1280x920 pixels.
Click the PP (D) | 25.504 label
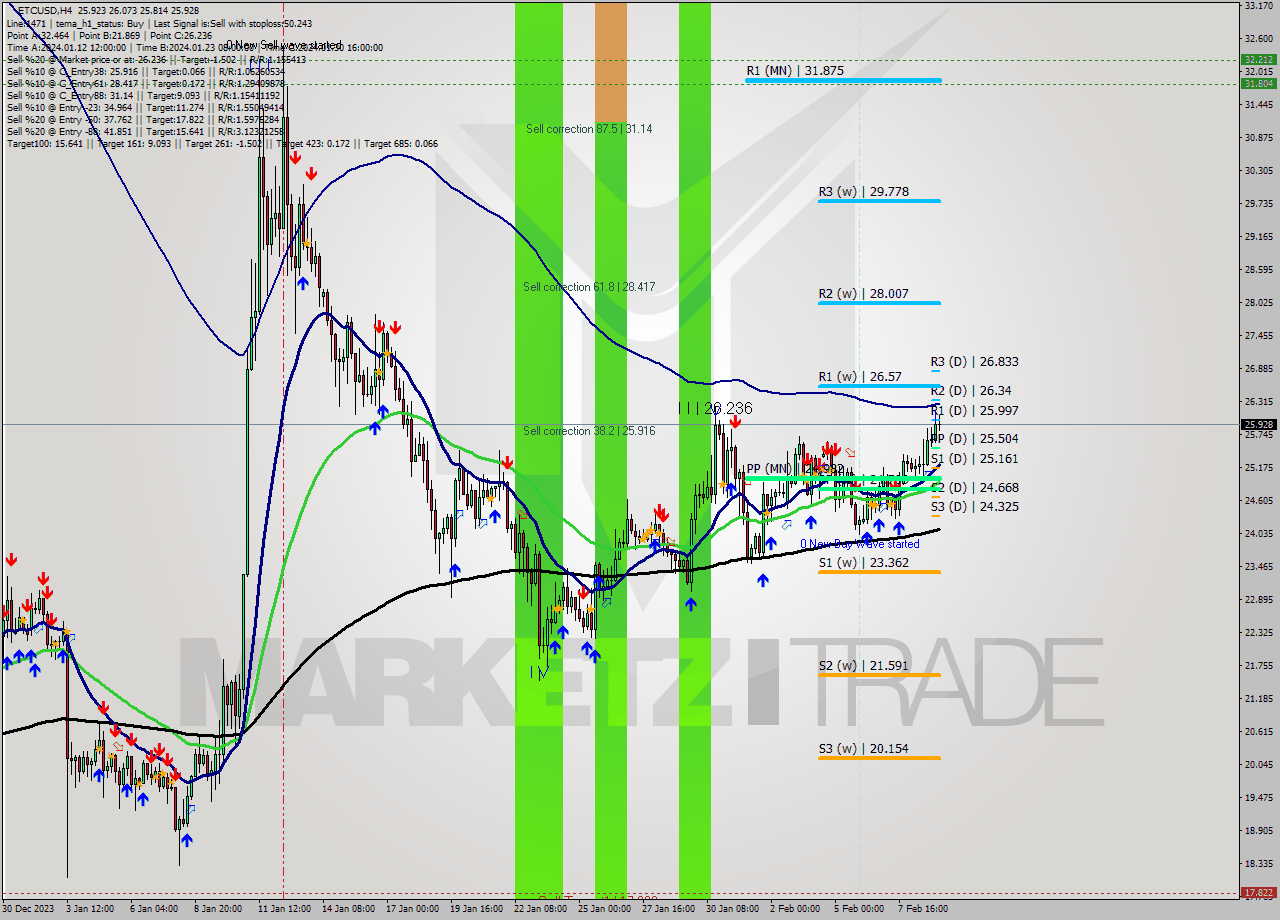[974, 439]
